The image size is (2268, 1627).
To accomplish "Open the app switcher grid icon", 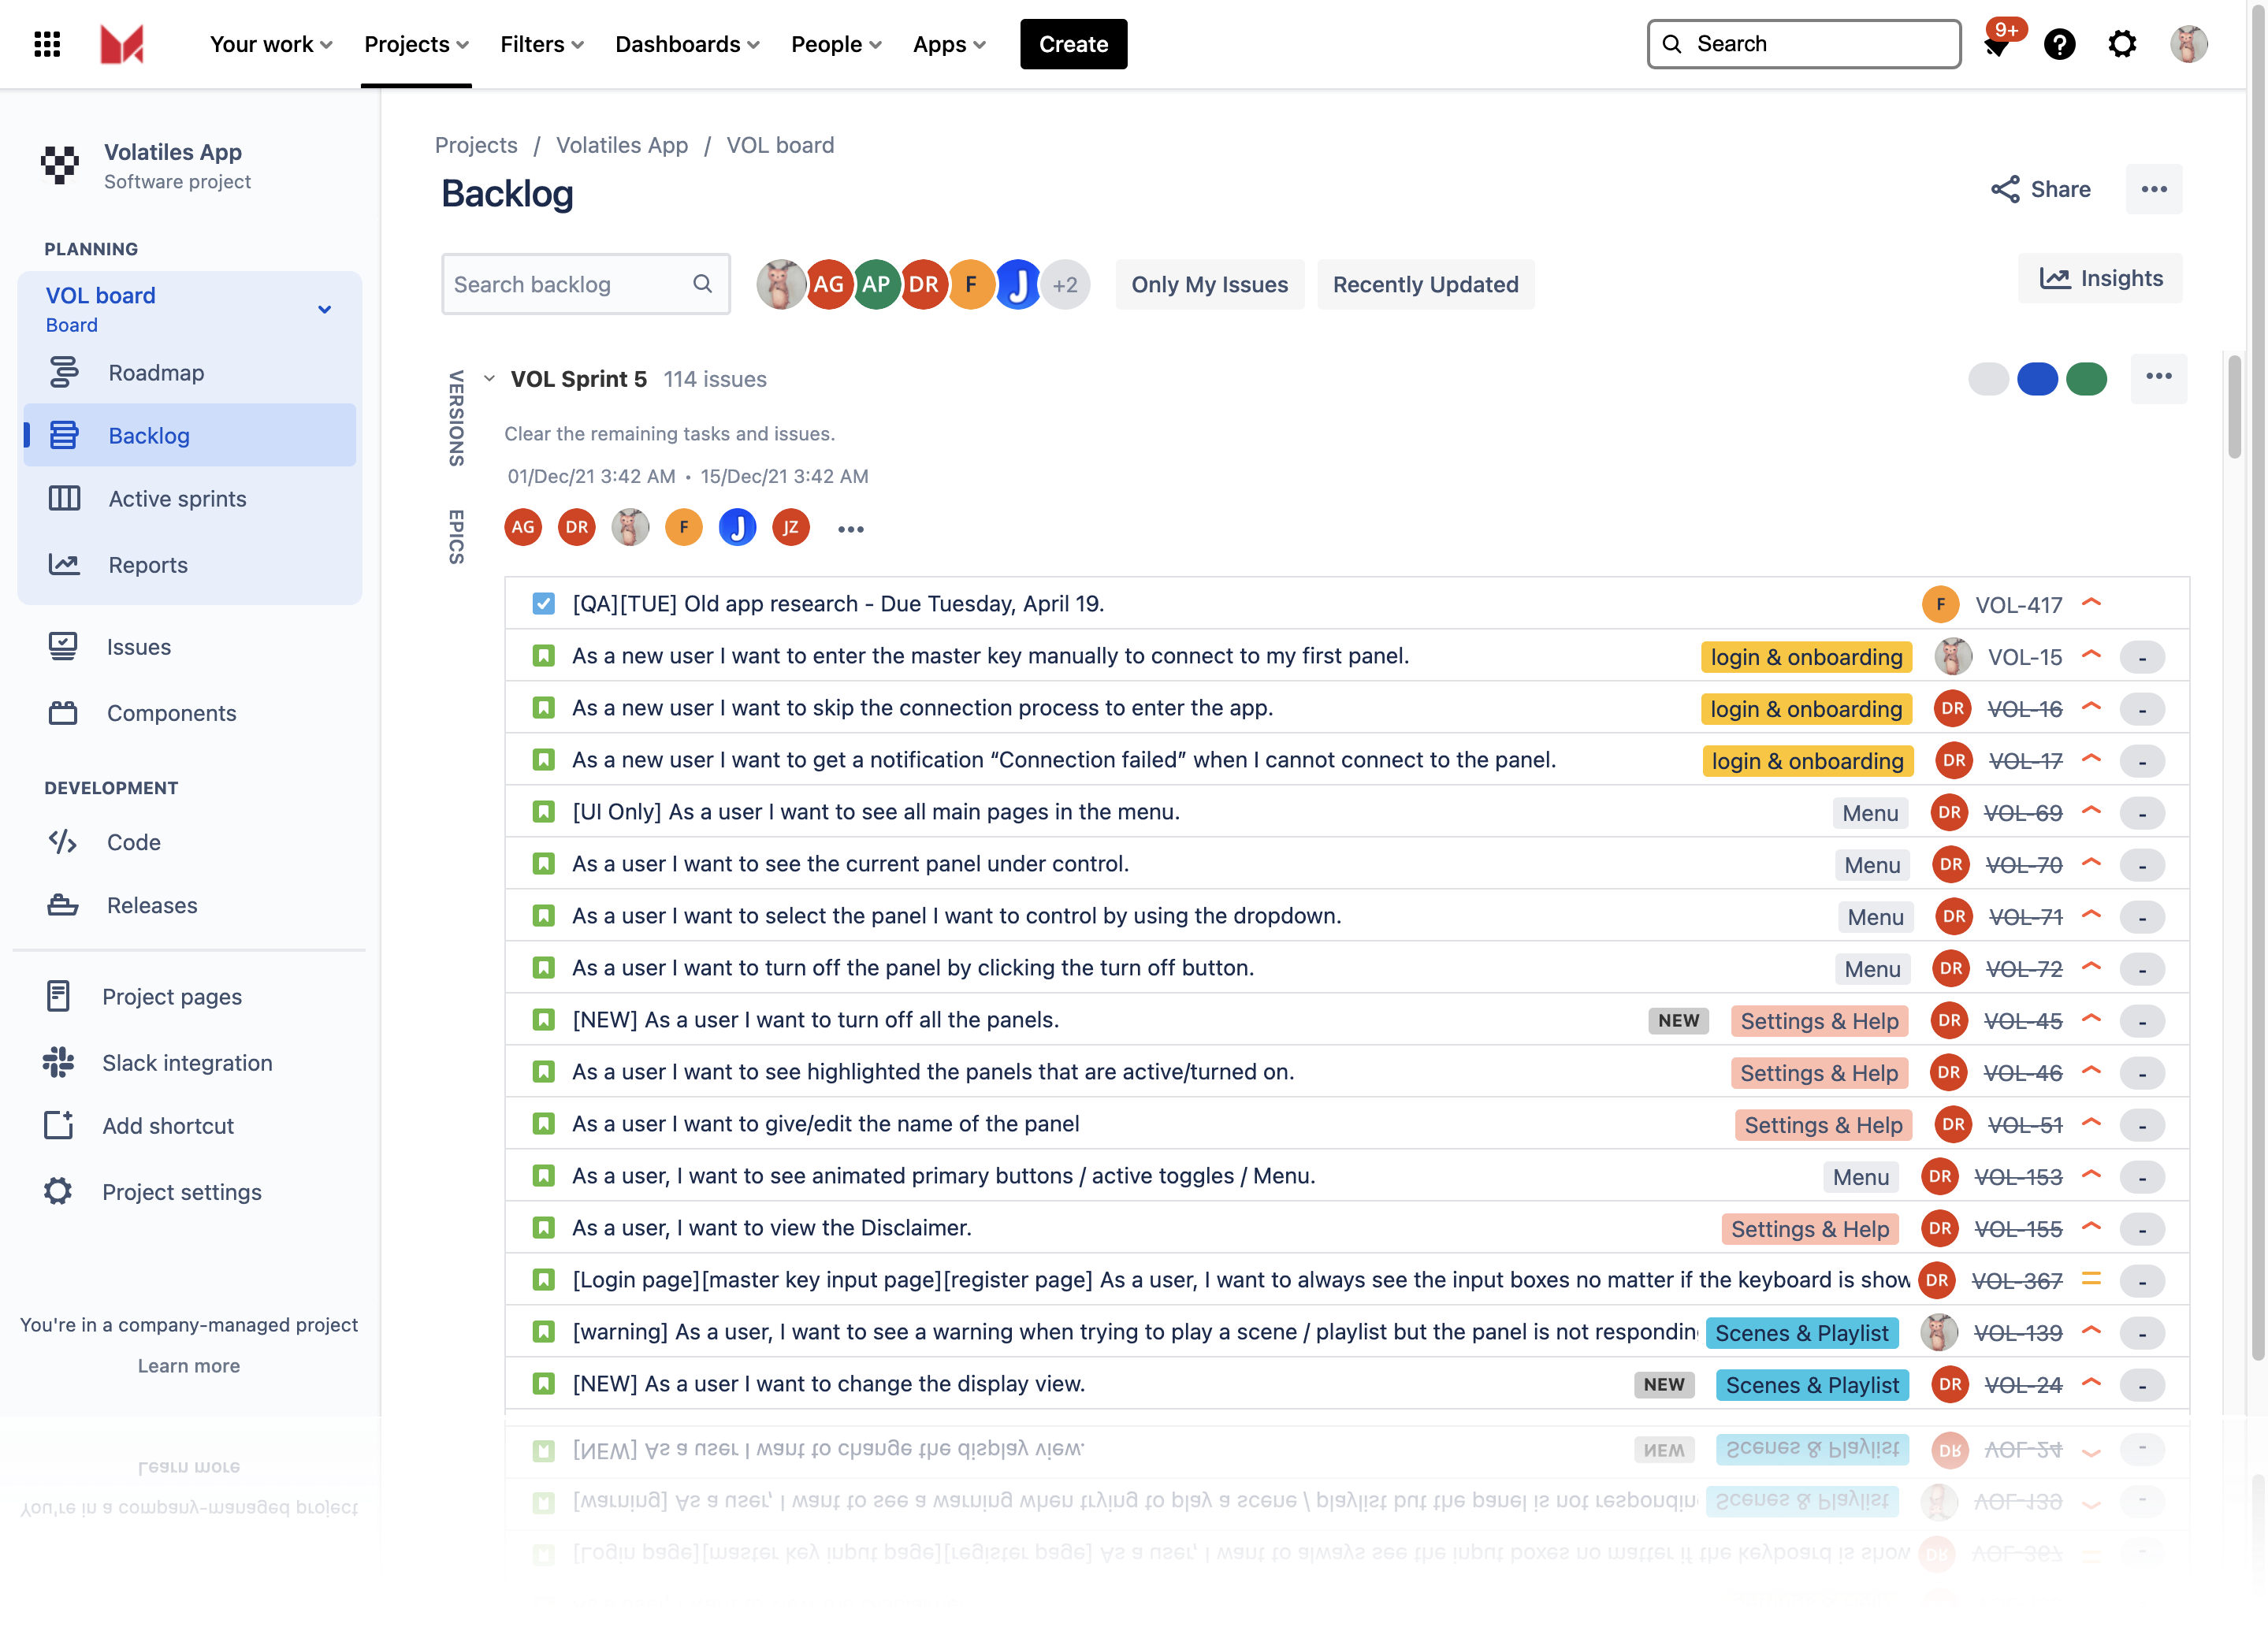I will [x=47, y=44].
